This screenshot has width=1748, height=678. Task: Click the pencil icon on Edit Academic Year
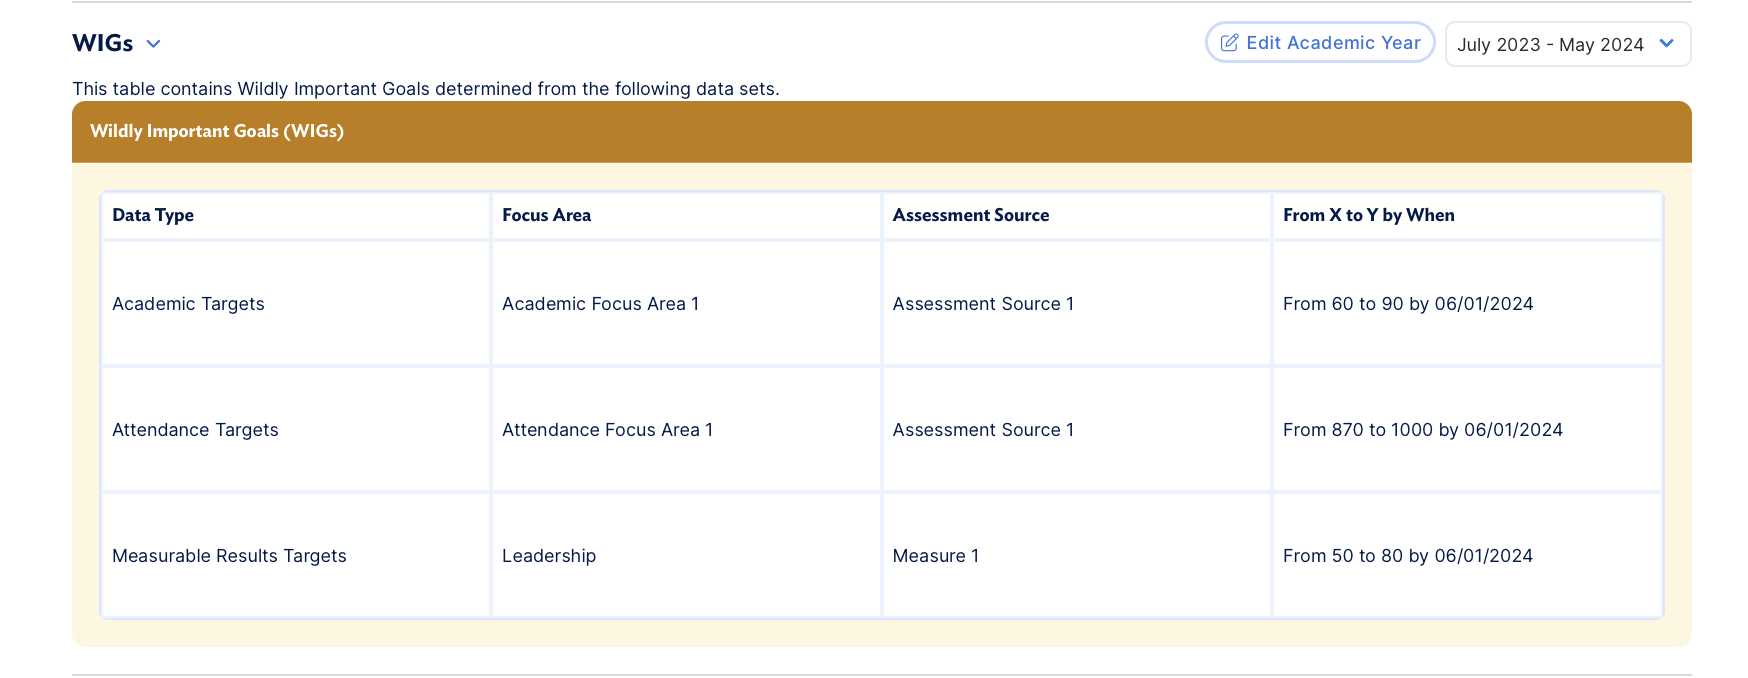click(x=1230, y=42)
